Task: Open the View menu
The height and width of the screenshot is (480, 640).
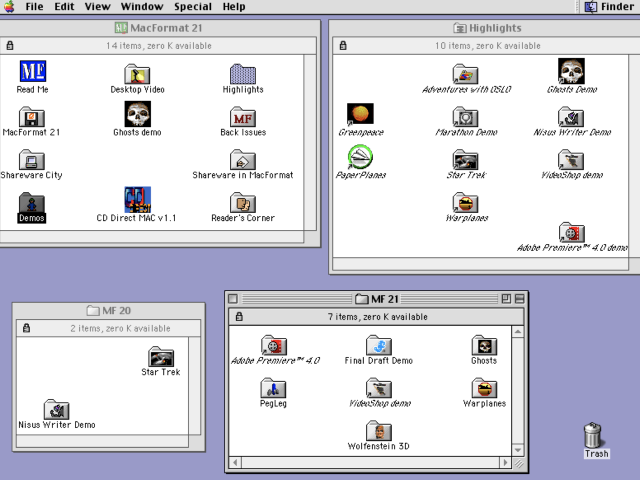Action: tap(98, 7)
